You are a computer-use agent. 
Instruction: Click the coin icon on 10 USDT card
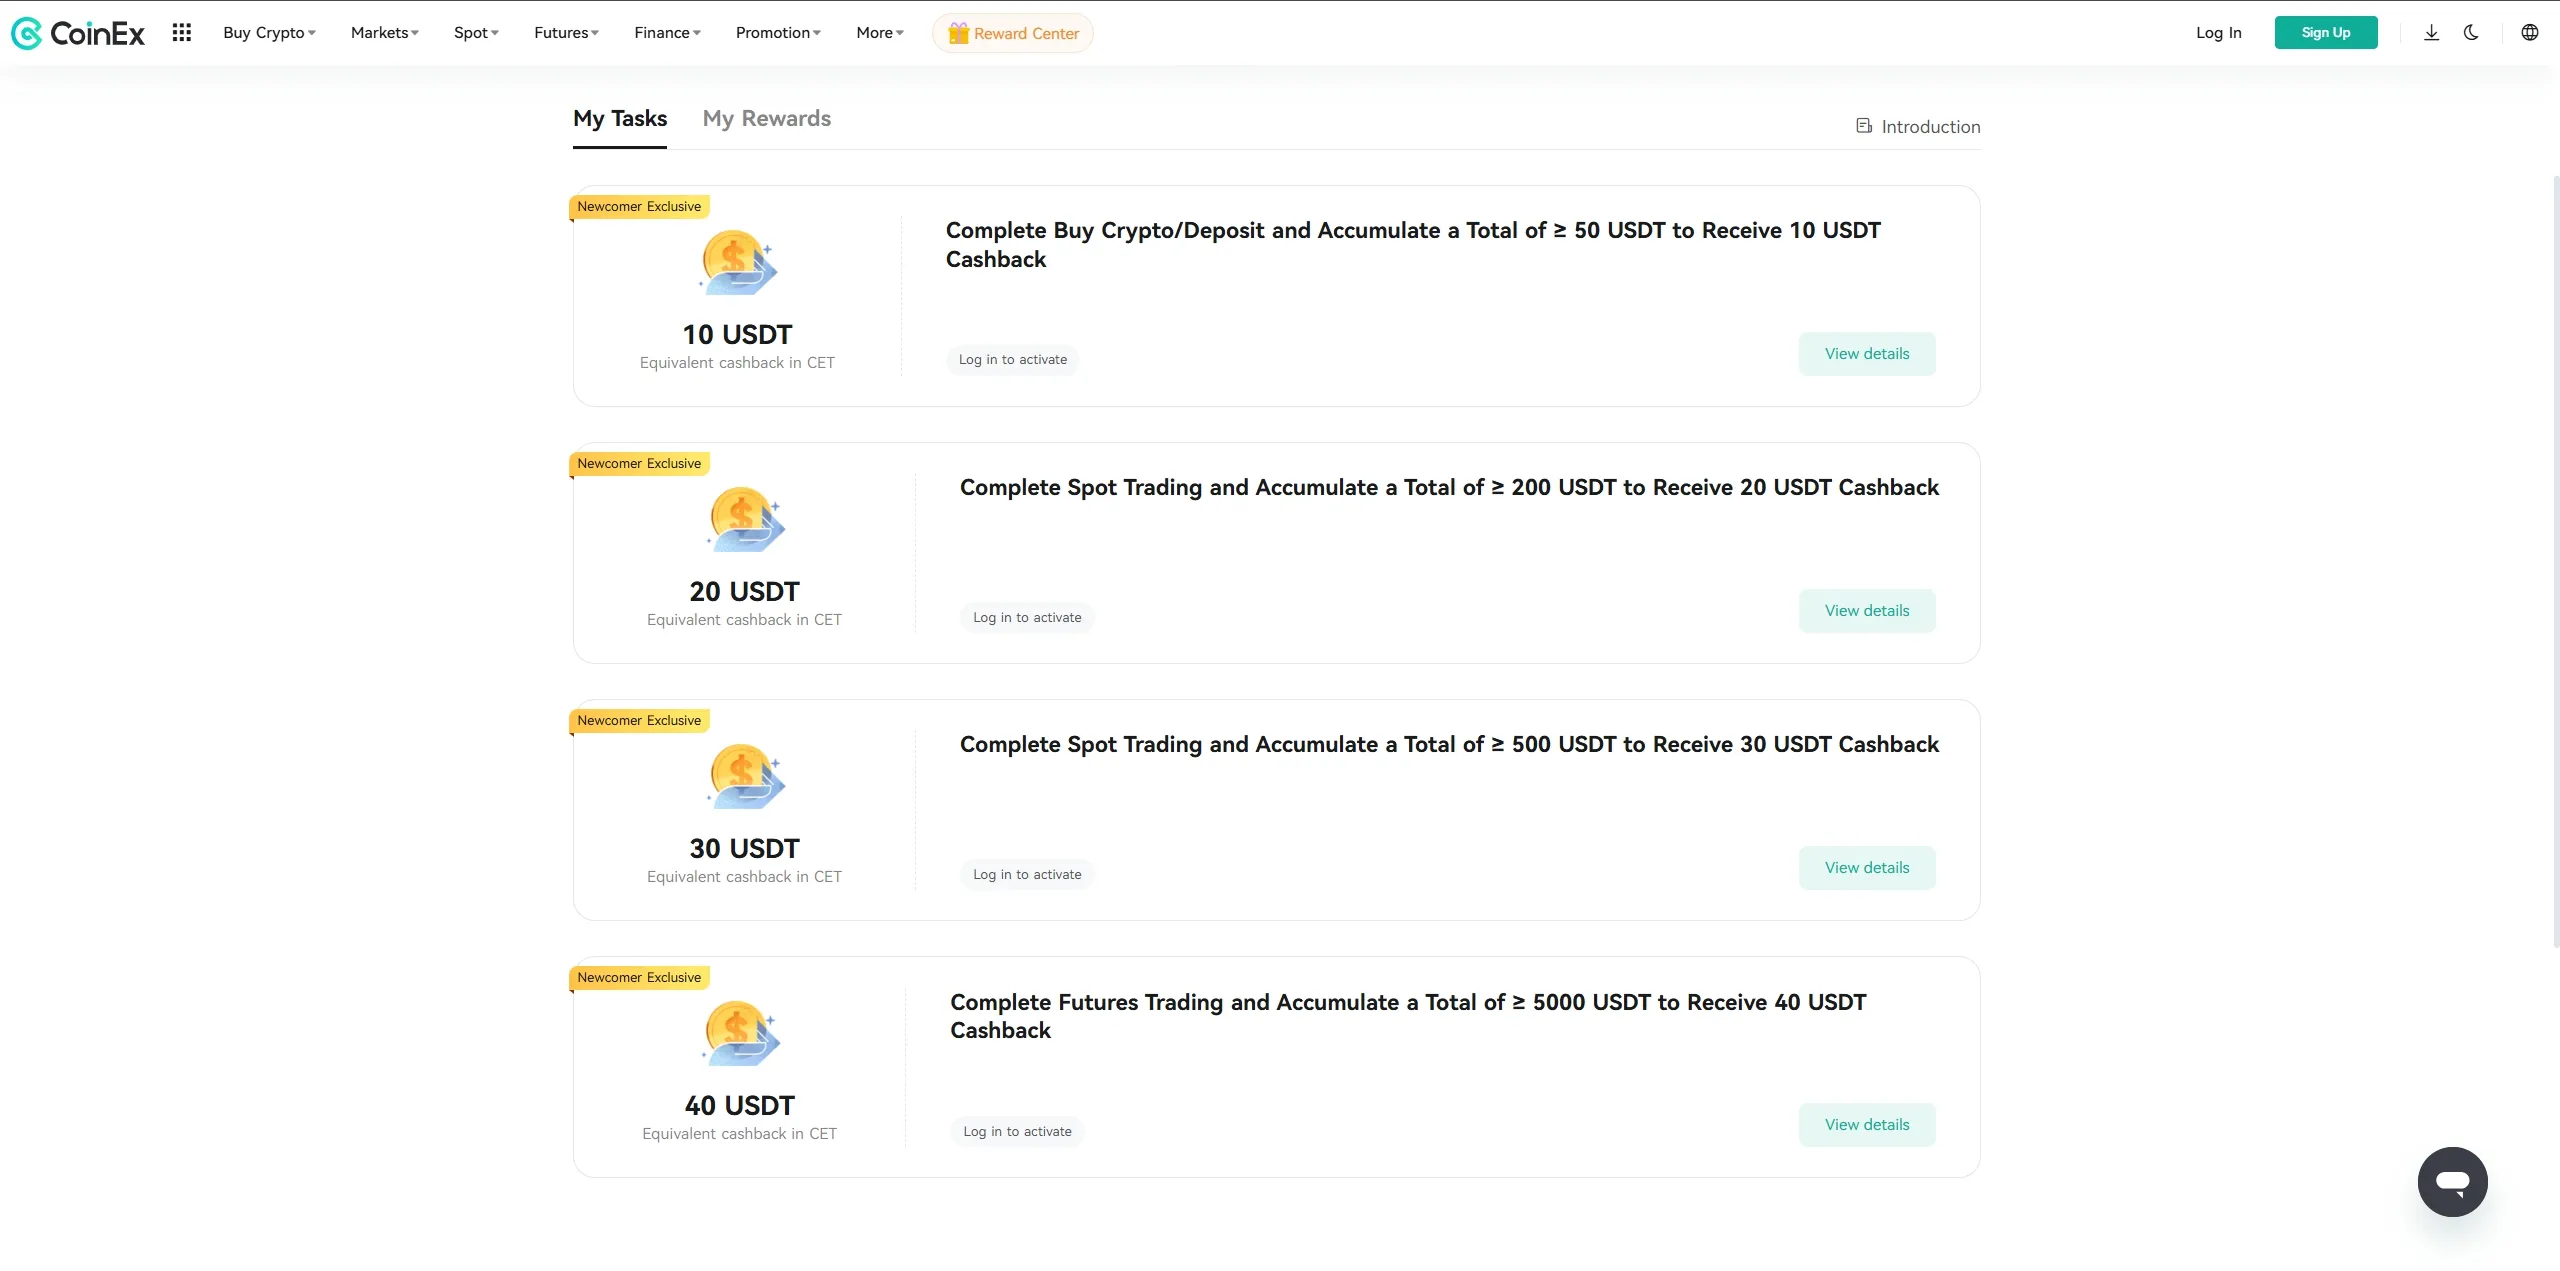click(x=737, y=262)
